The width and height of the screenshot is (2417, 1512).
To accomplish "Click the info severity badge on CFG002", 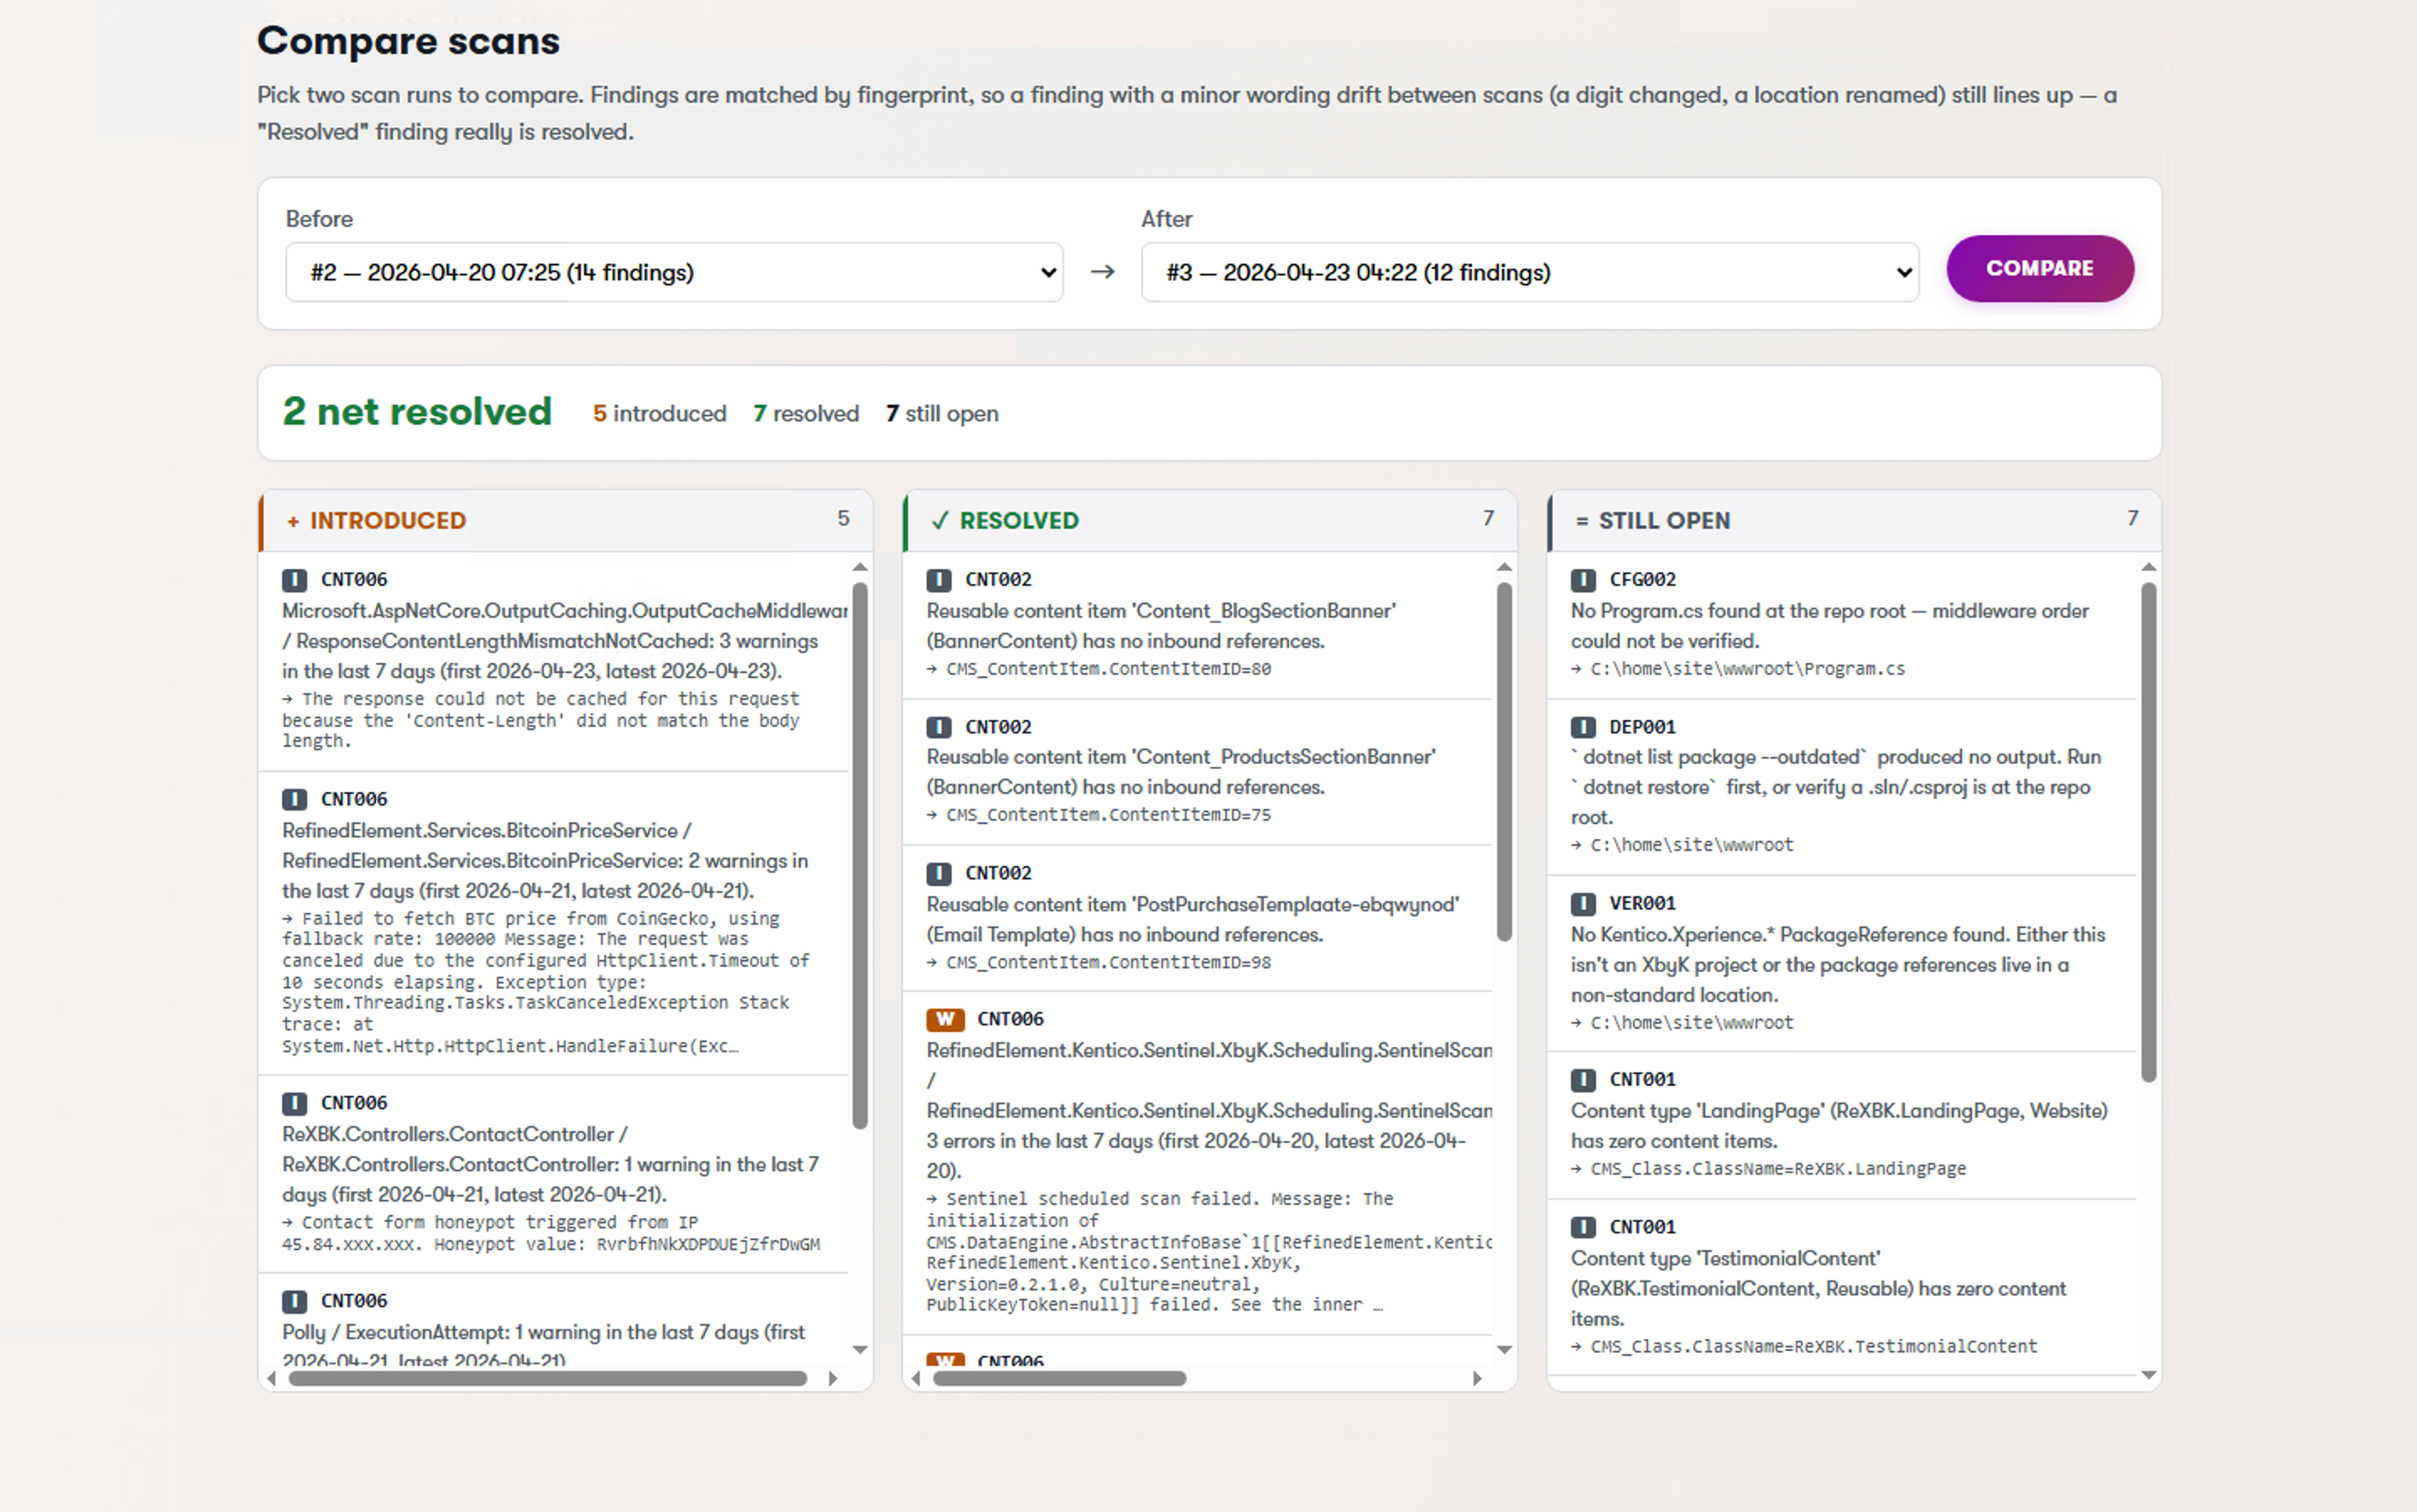I will (1583, 578).
